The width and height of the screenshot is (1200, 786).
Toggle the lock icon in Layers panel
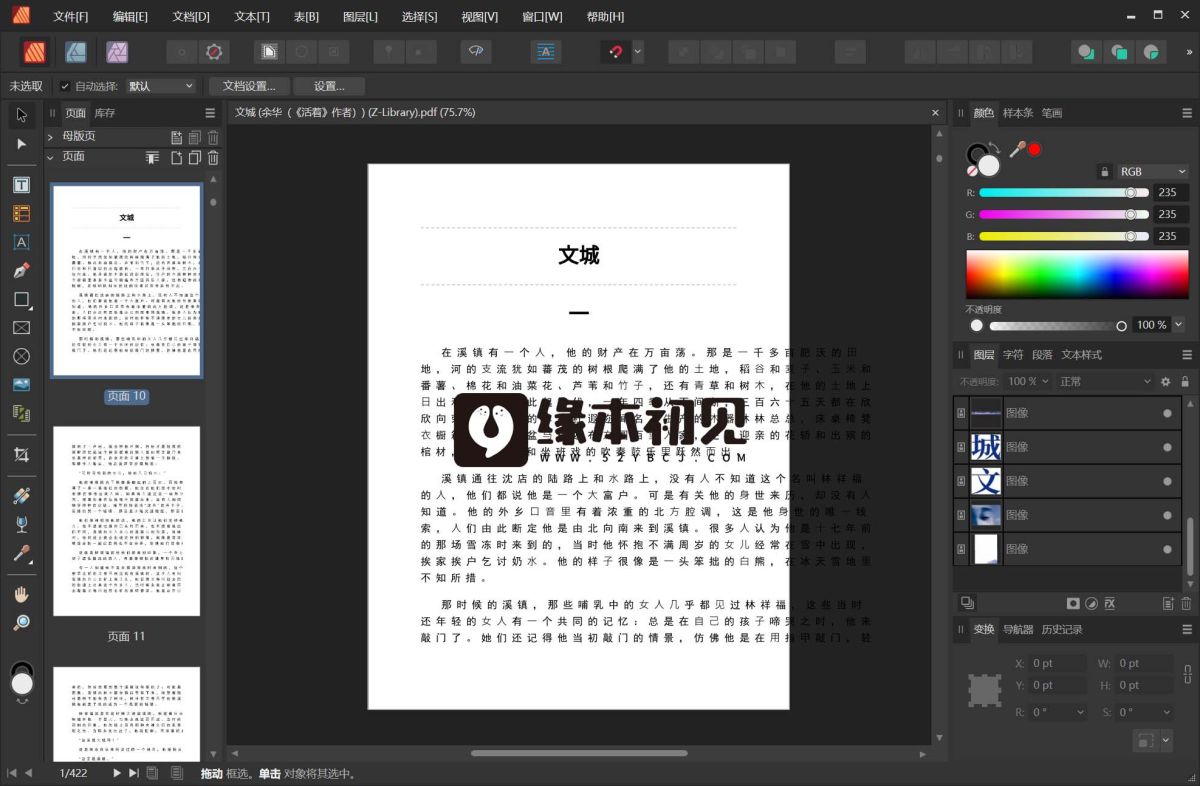1185,381
